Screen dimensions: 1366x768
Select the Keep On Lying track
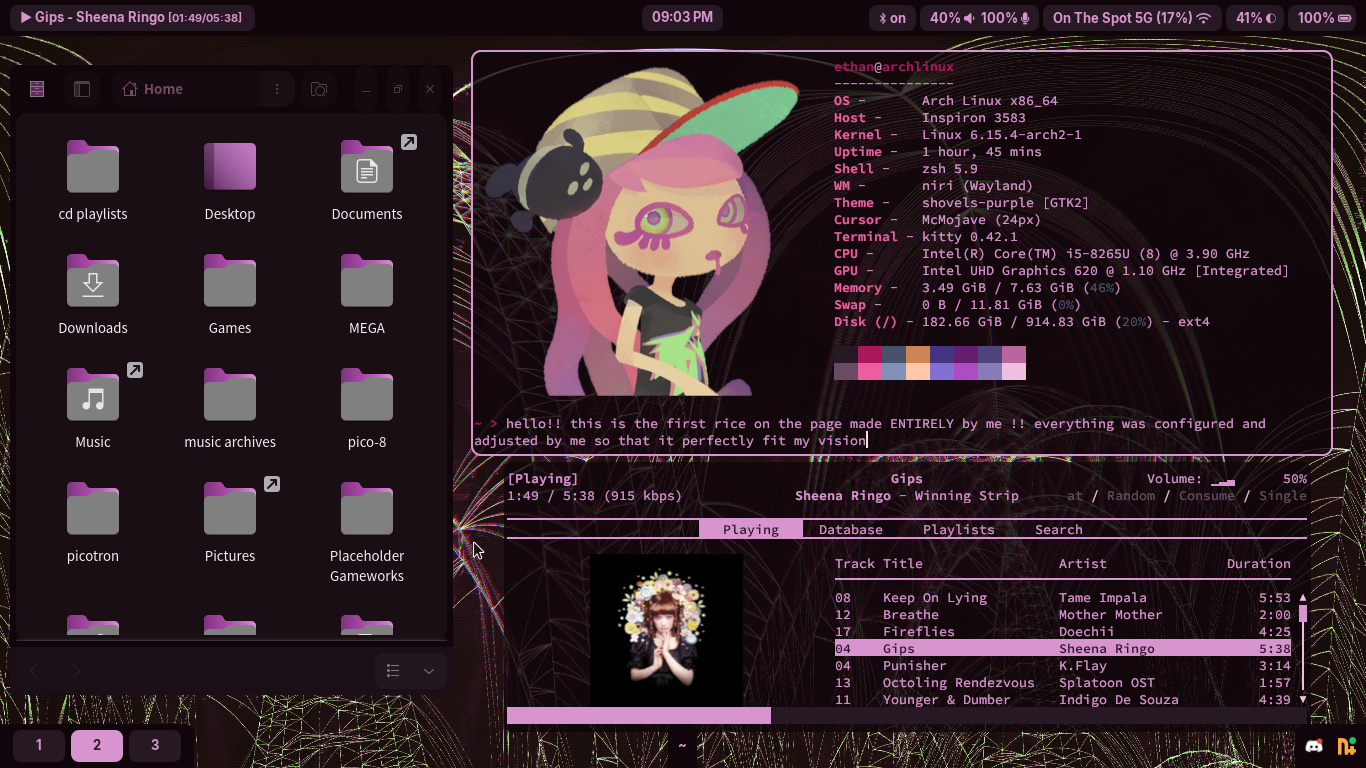pos(1063,598)
